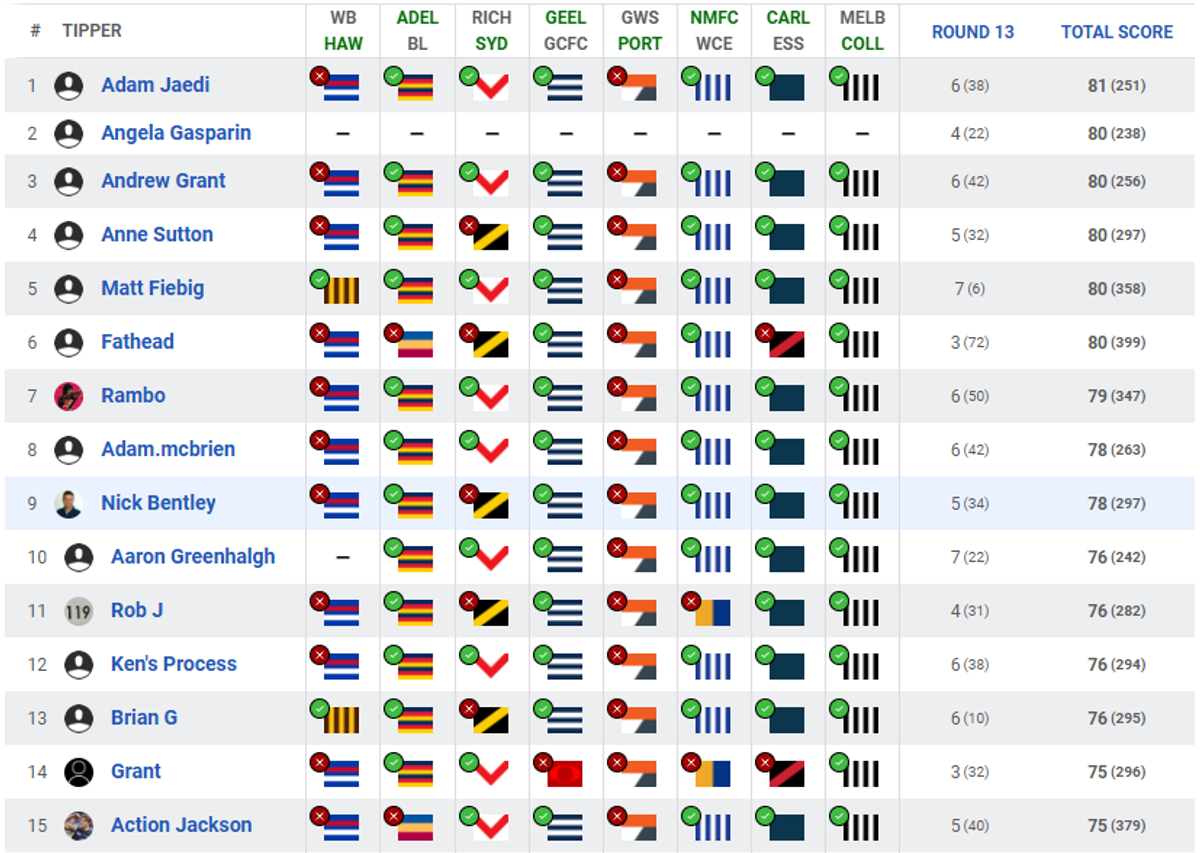1200x853 pixels.
Task: Click Brian G's GWS tip icon
Action: (x=632, y=717)
